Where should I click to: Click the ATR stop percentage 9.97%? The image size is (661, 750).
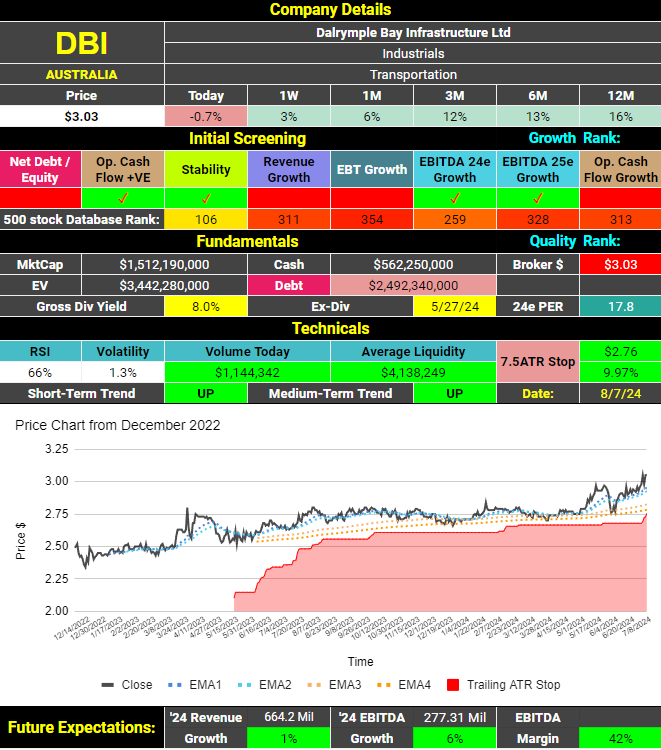click(x=620, y=373)
